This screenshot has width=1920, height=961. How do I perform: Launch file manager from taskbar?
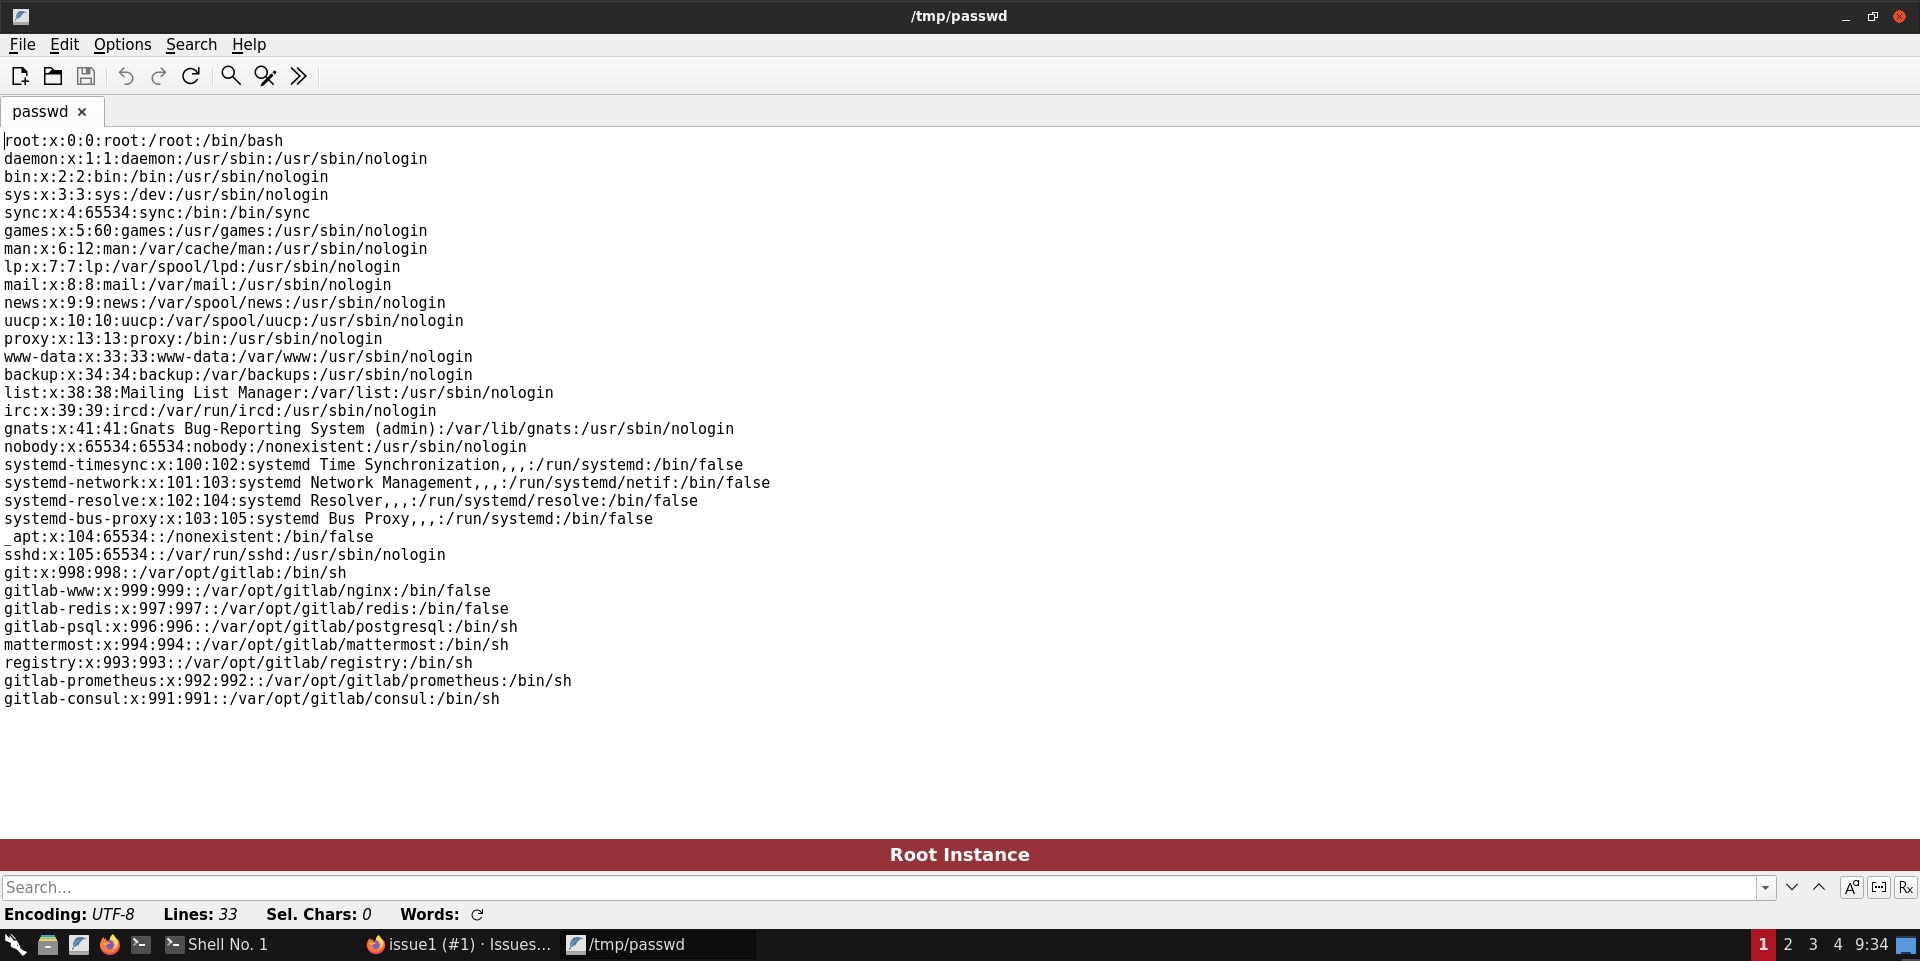[x=47, y=944]
